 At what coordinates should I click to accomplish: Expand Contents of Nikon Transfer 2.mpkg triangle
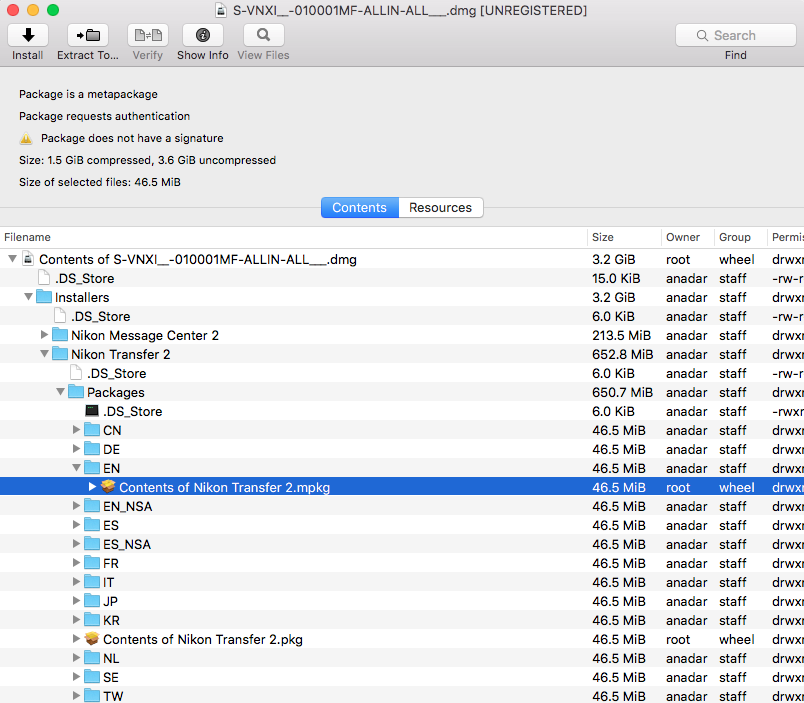[92, 487]
